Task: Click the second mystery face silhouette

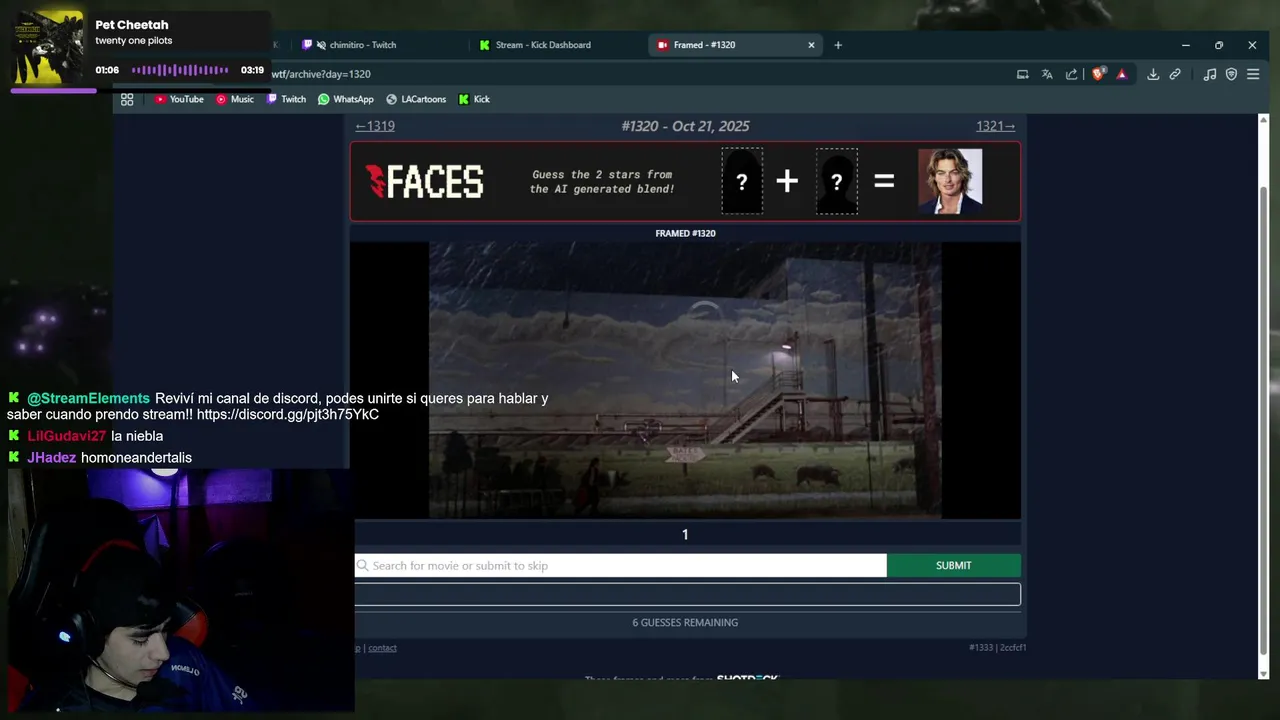Action: (837, 181)
